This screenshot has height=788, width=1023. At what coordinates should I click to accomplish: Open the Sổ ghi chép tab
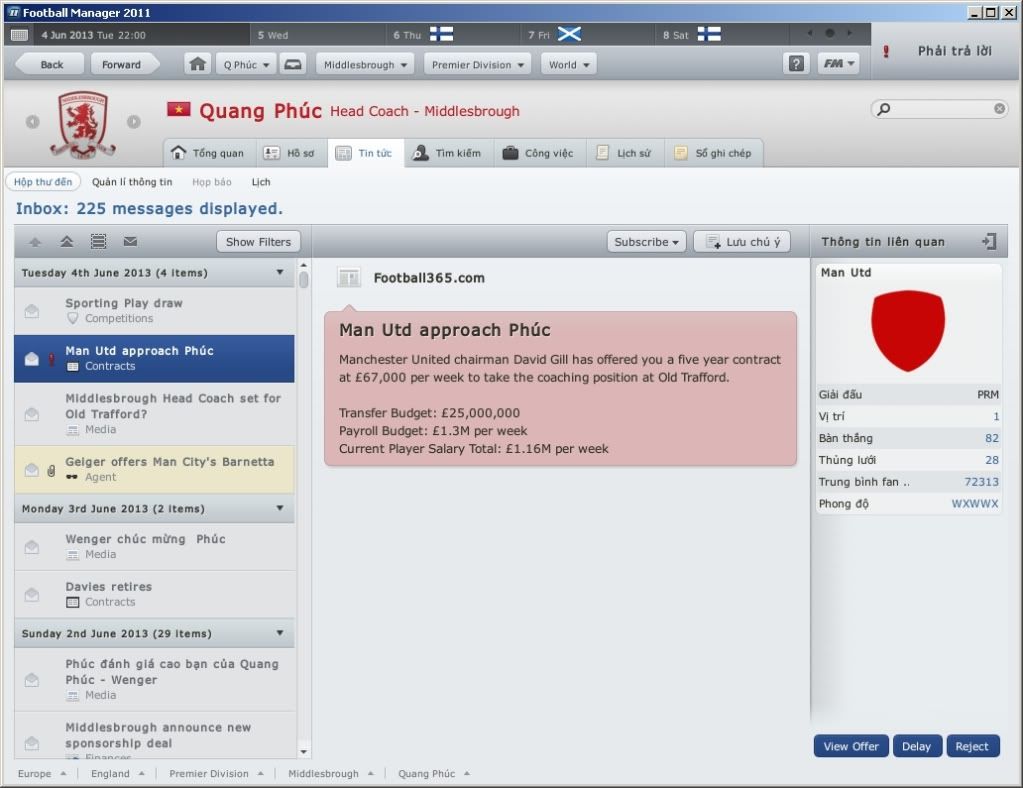click(x=713, y=153)
